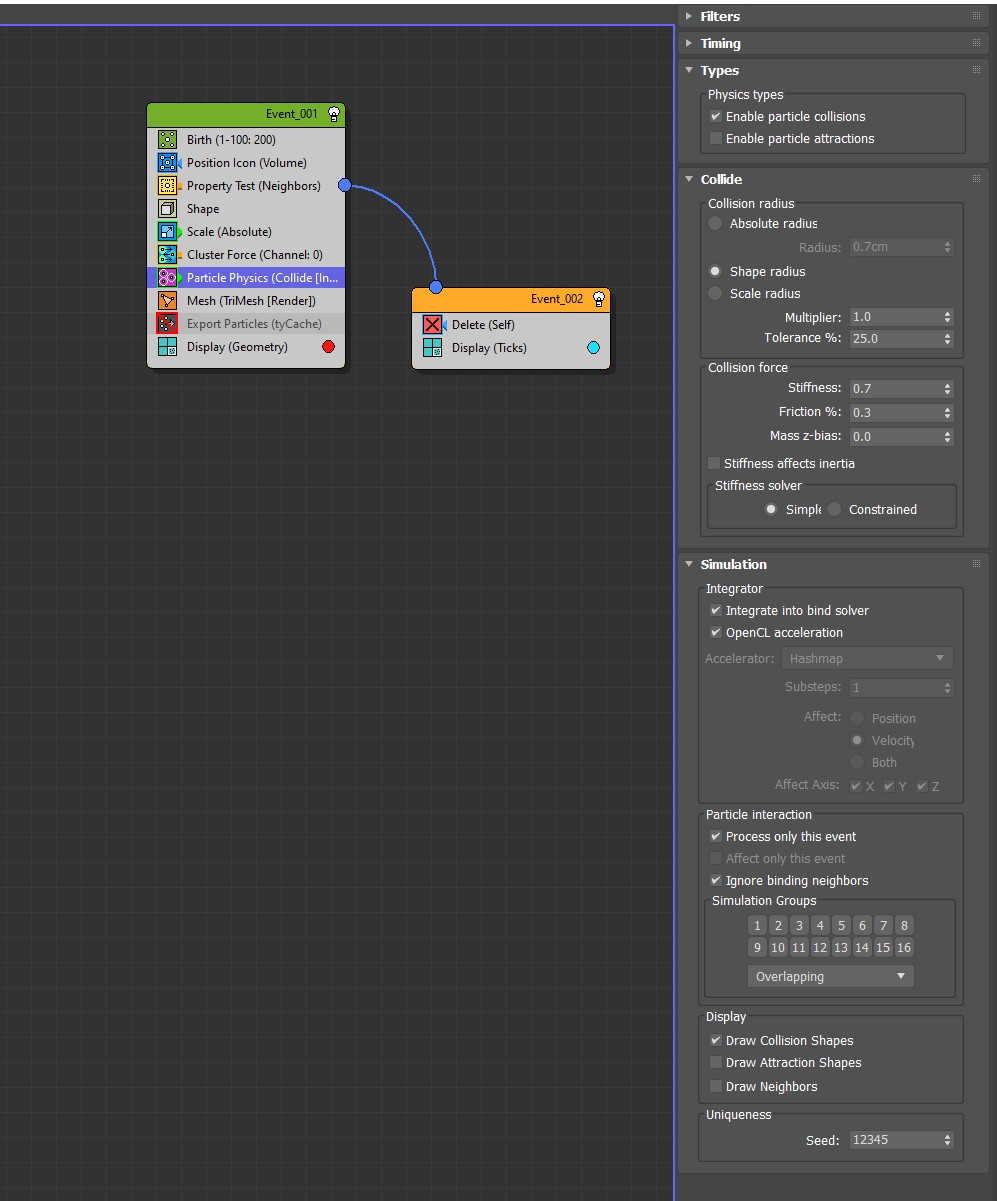
Task: Click the Mesh (TriMesh) operator icon
Action: click(x=168, y=301)
